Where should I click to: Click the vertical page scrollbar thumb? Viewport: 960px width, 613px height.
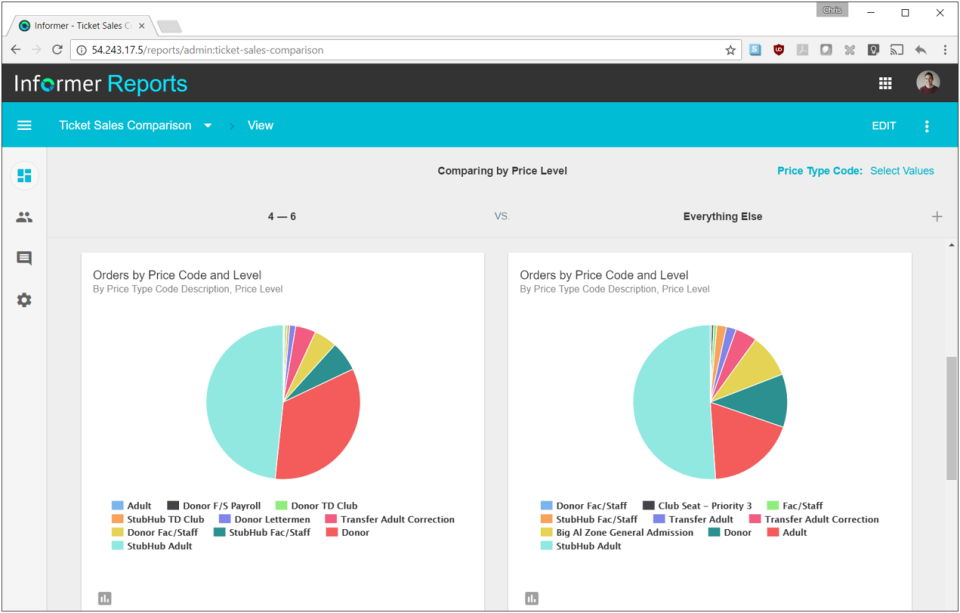[x=951, y=418]
